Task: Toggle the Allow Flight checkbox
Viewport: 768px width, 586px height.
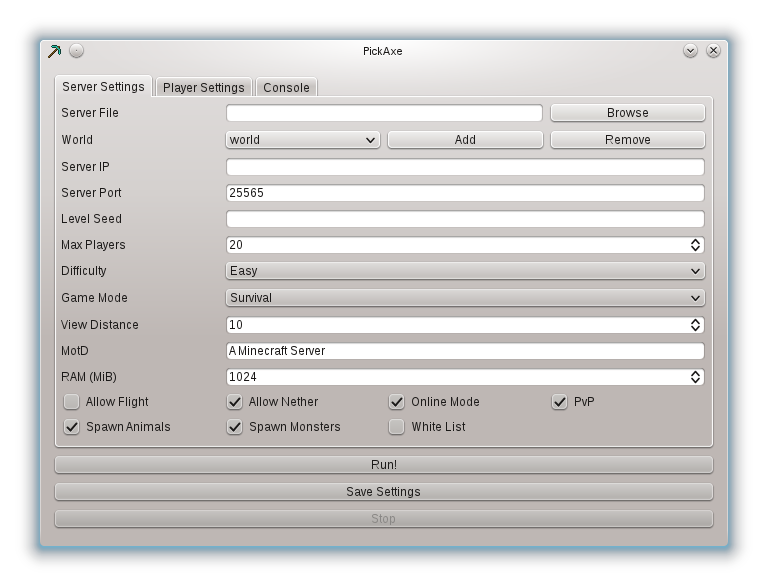Action: click(x=72, y=402)
